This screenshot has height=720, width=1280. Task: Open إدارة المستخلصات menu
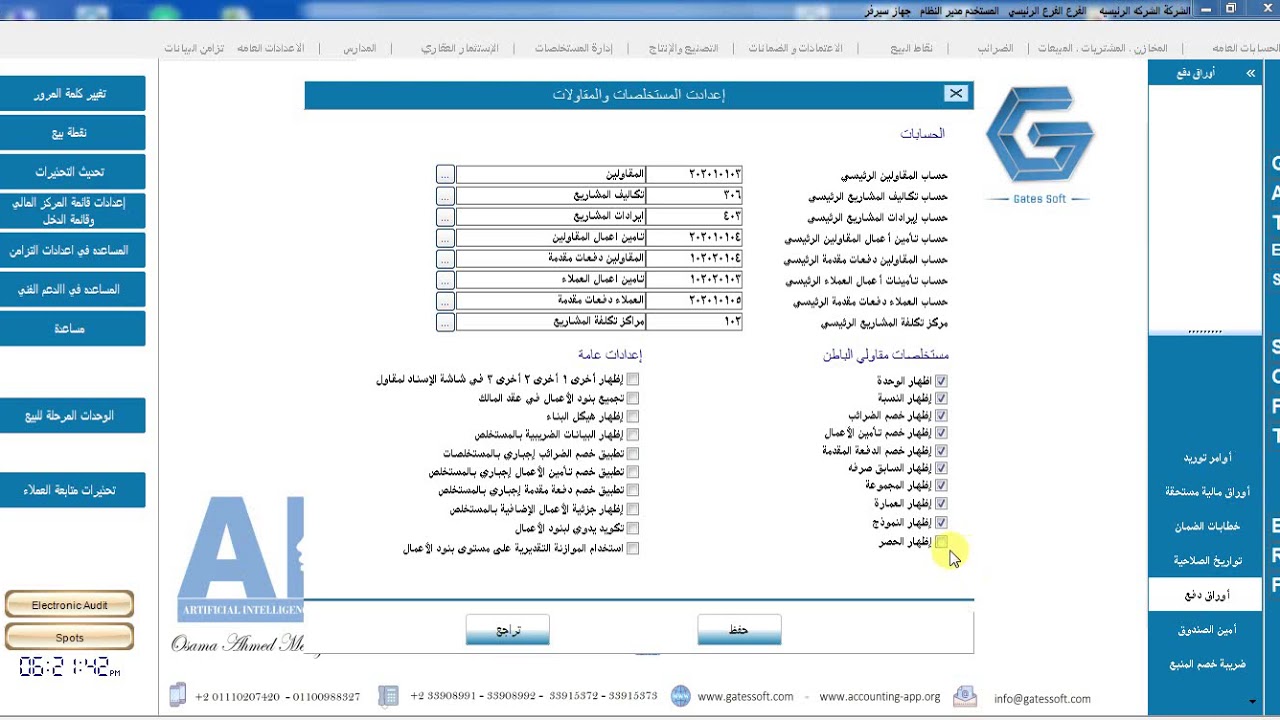point(573,48)
